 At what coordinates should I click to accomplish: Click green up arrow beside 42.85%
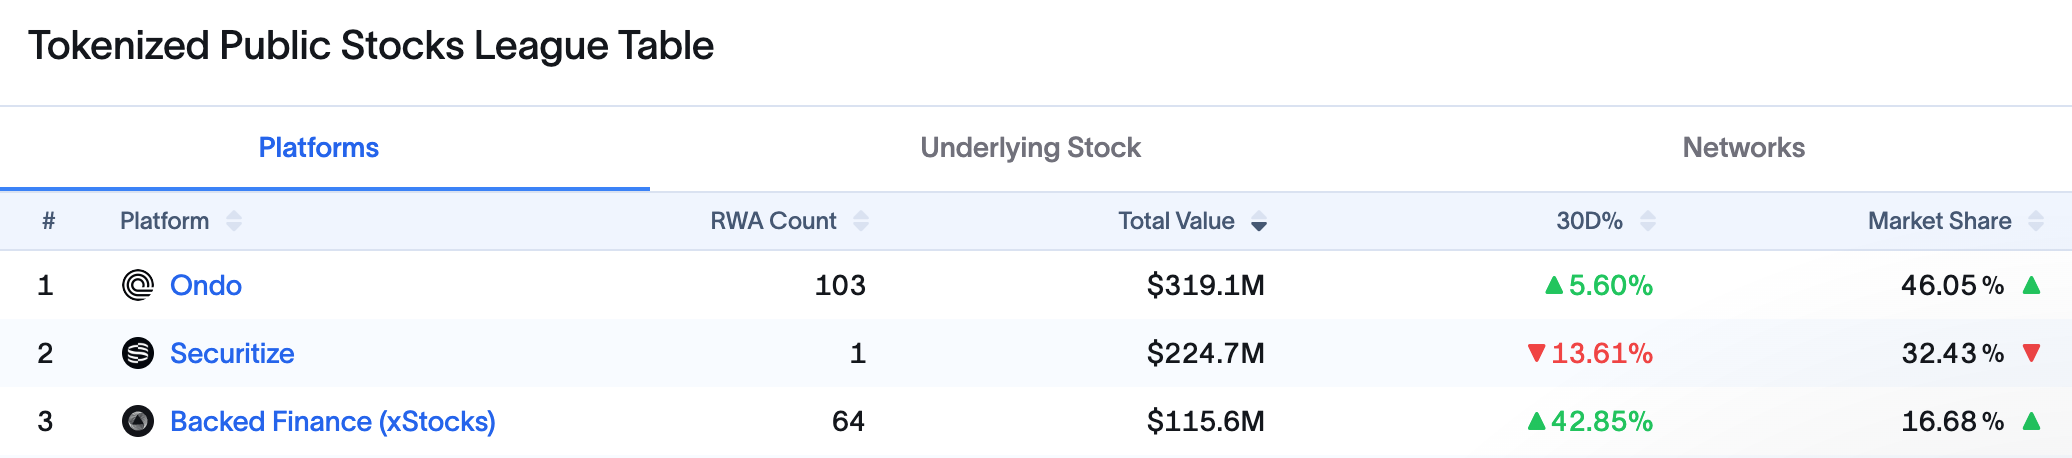pos(1537,421)
